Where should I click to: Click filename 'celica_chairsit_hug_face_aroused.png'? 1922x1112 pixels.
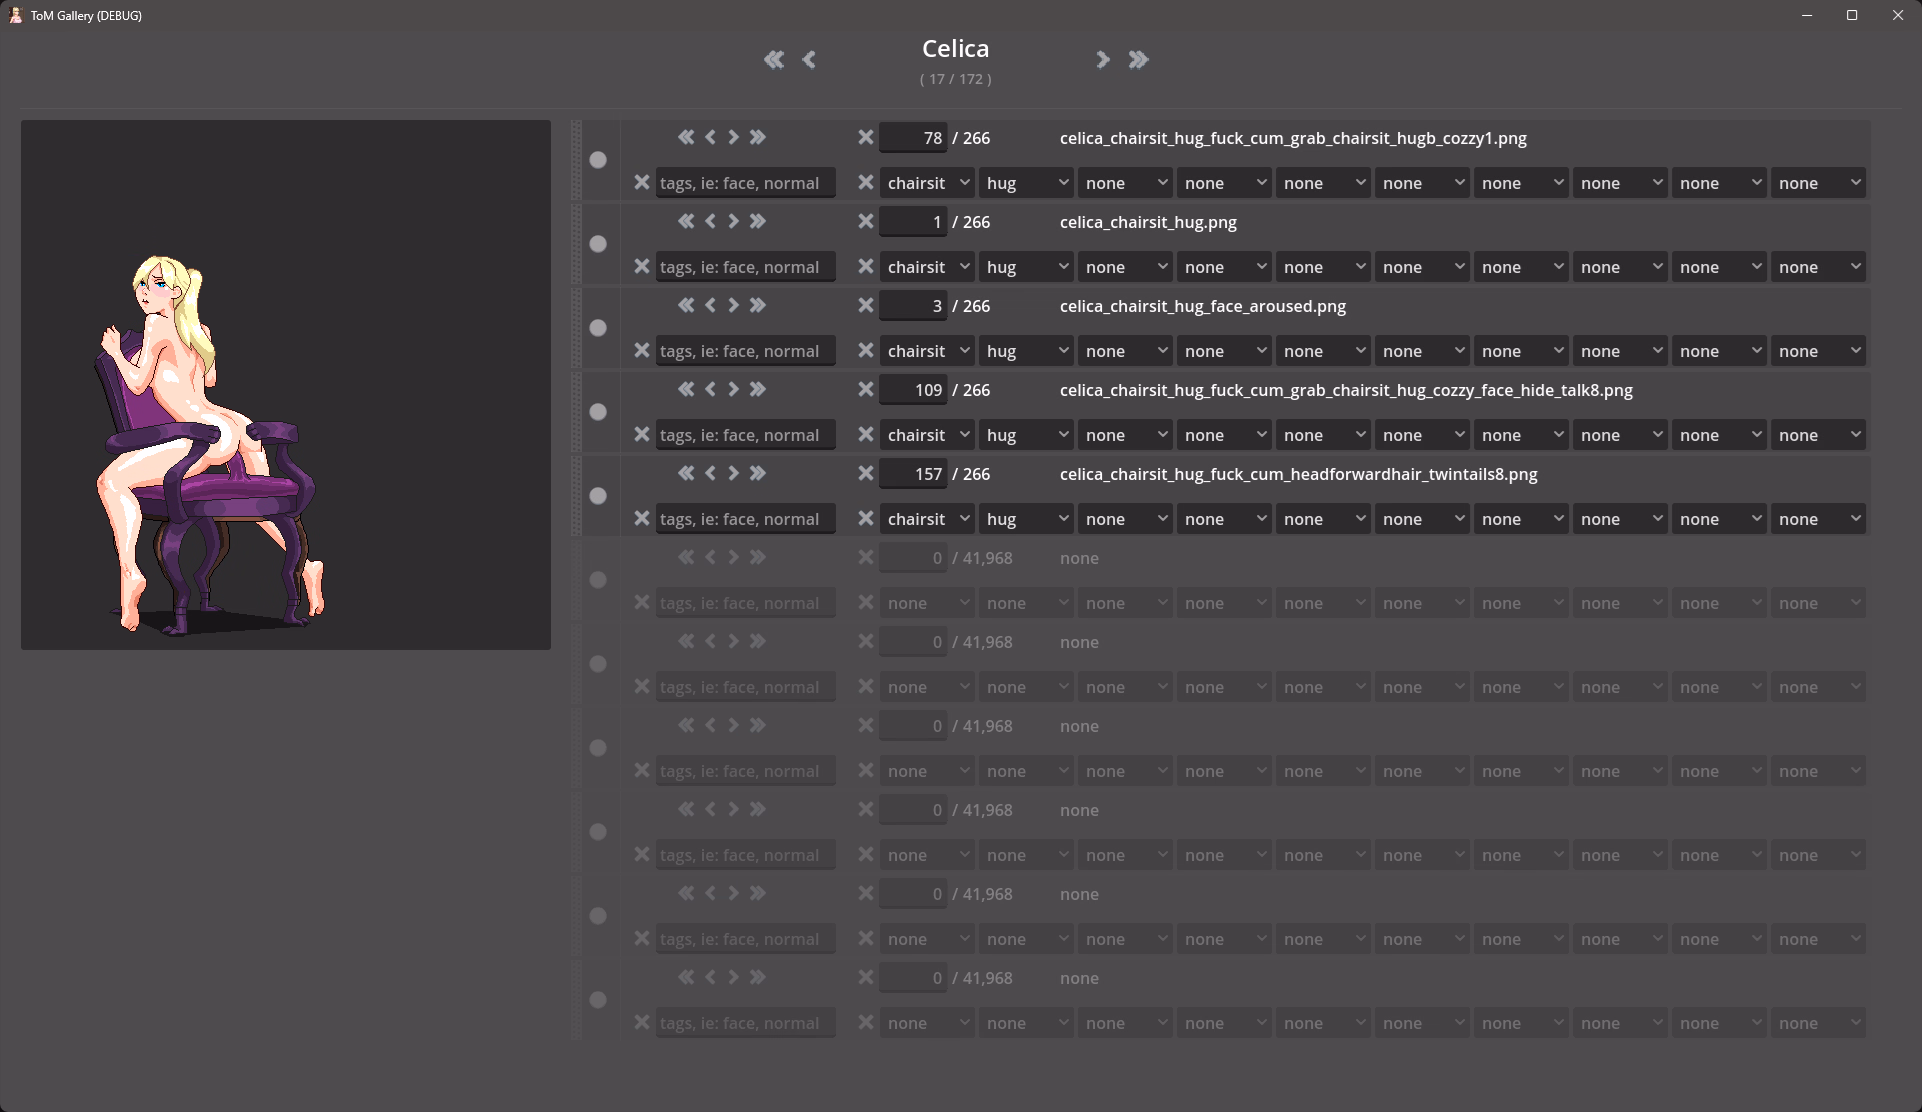tap(1203, 306)
